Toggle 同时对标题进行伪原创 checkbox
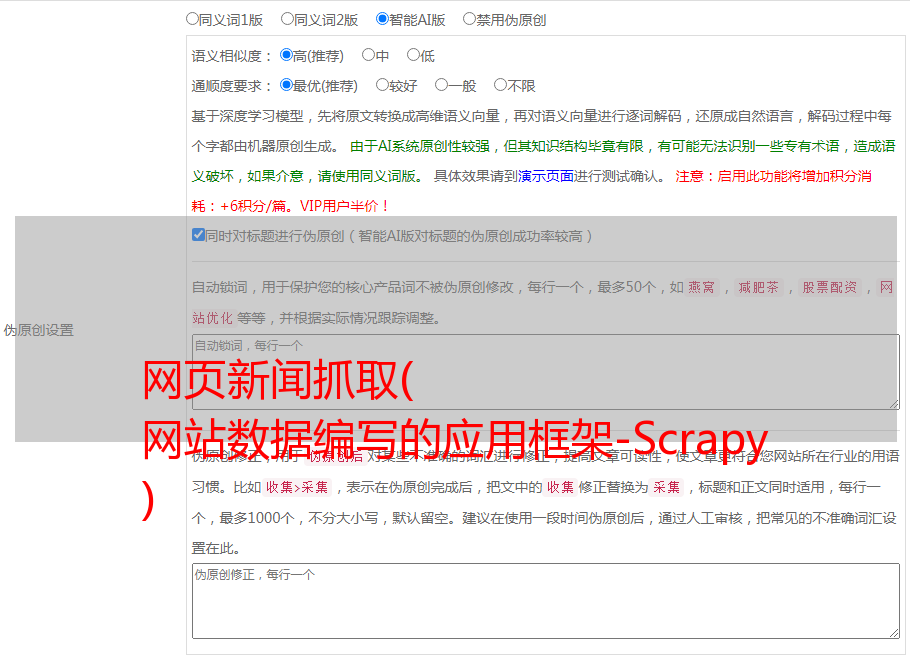 coord(198,235)
